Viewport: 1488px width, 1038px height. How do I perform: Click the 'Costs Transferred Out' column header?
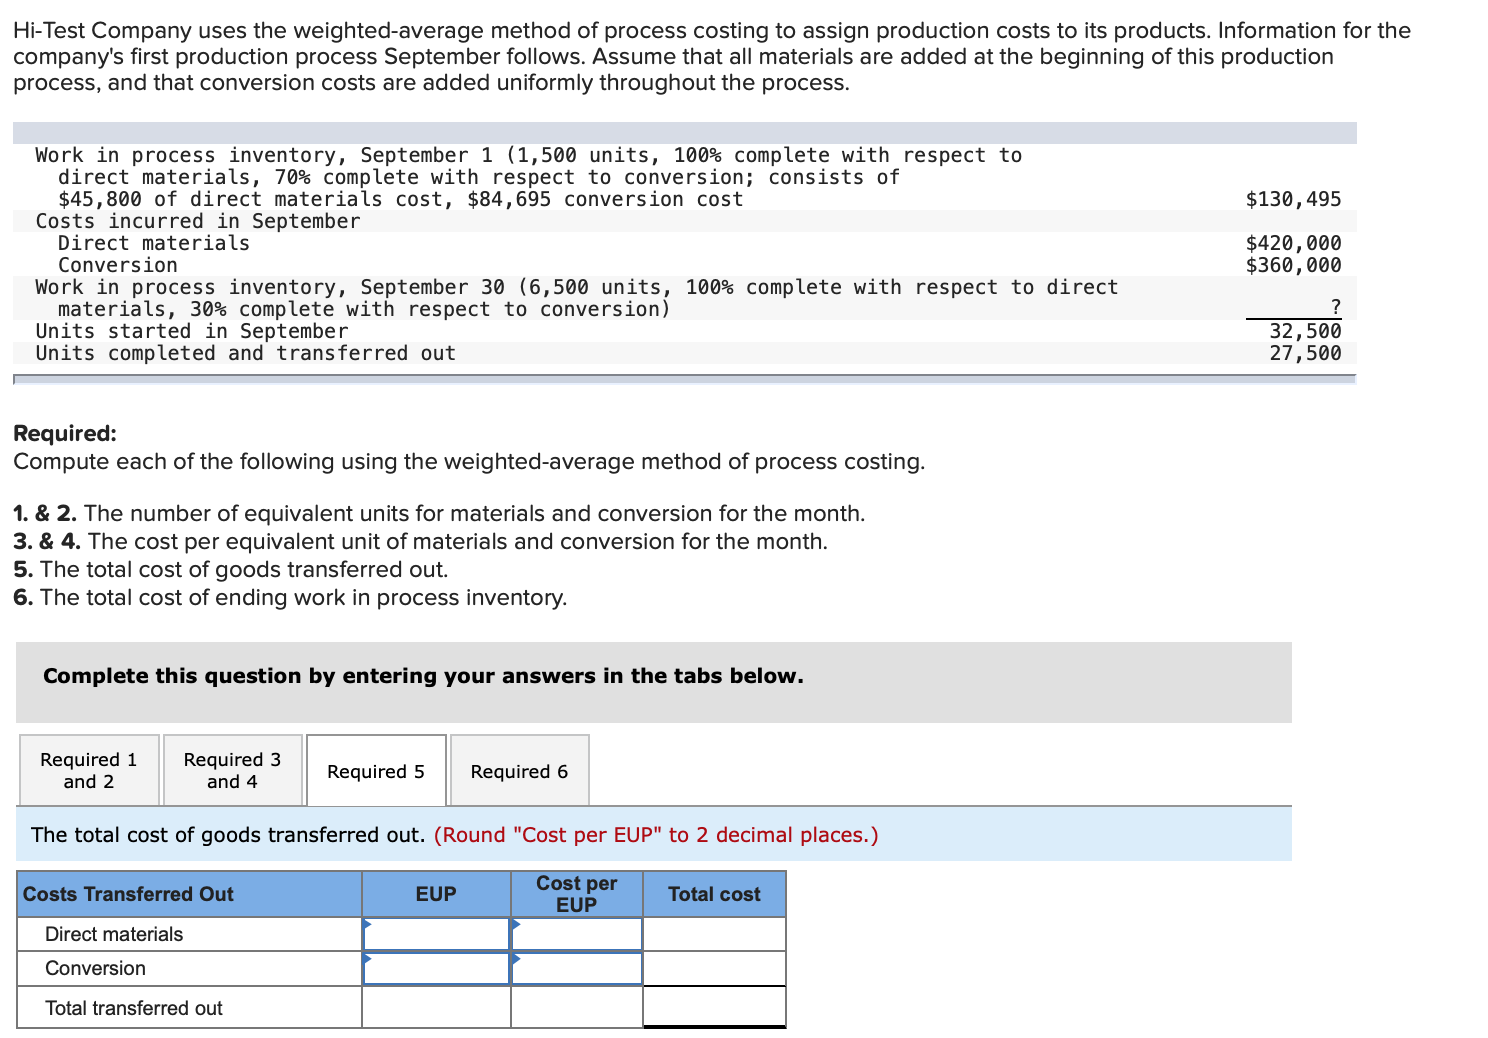click(x=190, y=894)
